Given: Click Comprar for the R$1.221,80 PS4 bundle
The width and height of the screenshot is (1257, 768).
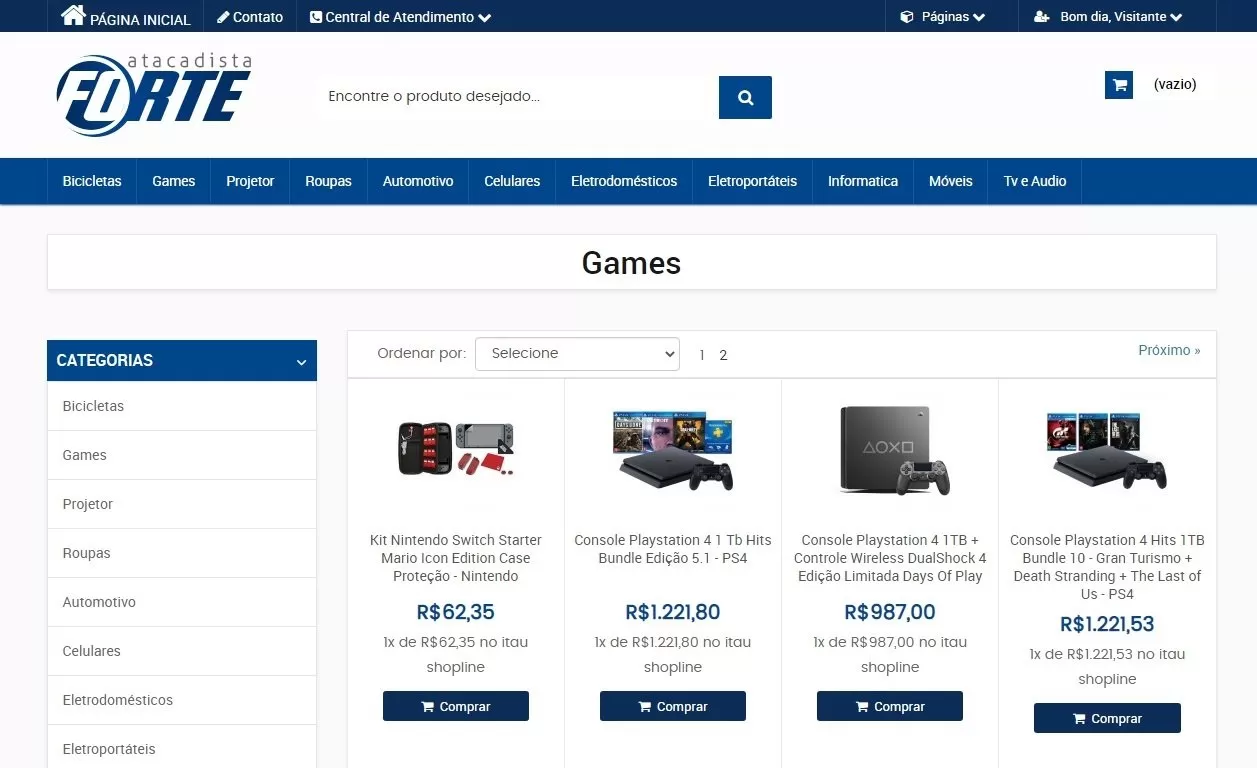Looking at the screenshot, I should pos(673,706).
